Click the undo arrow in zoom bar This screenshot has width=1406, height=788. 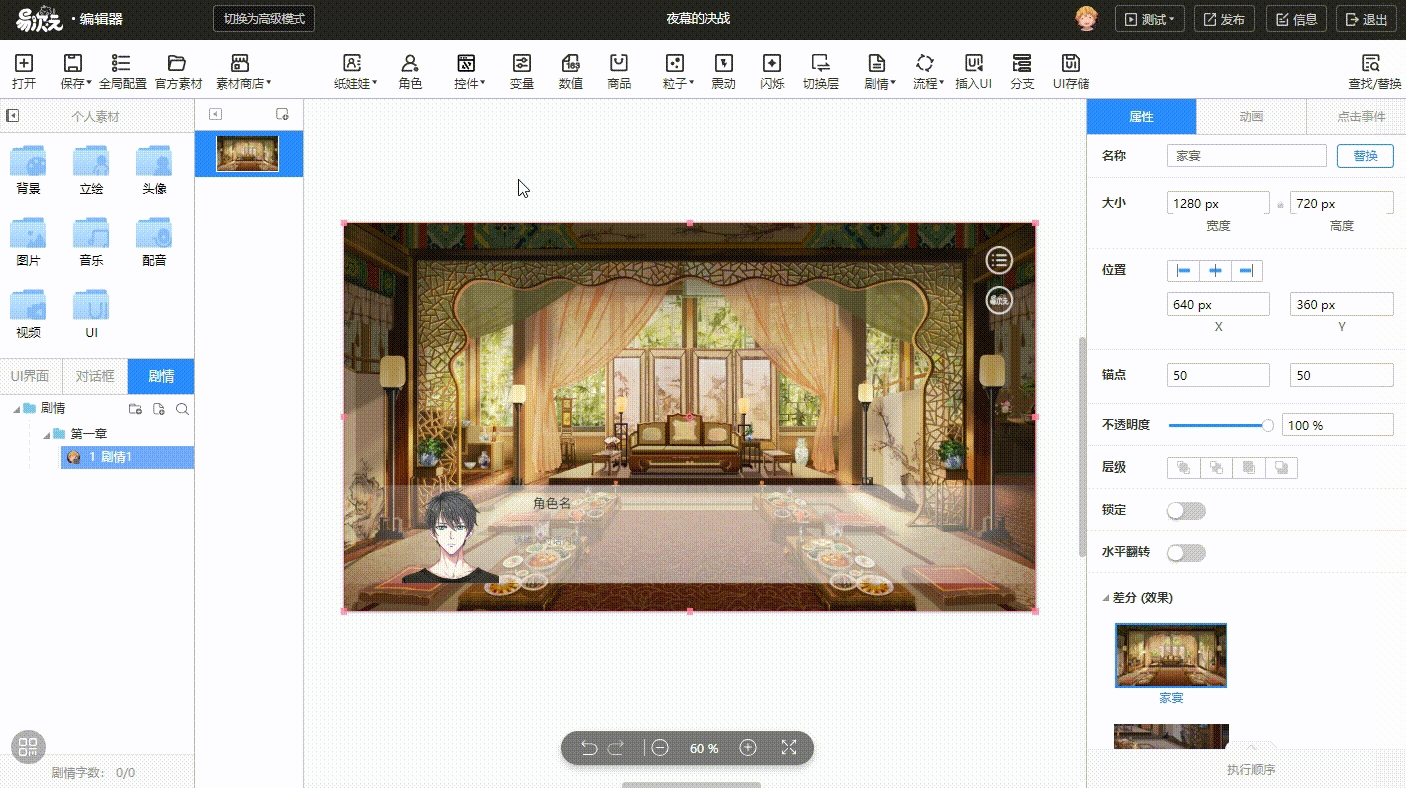click(x=589, y=748)
